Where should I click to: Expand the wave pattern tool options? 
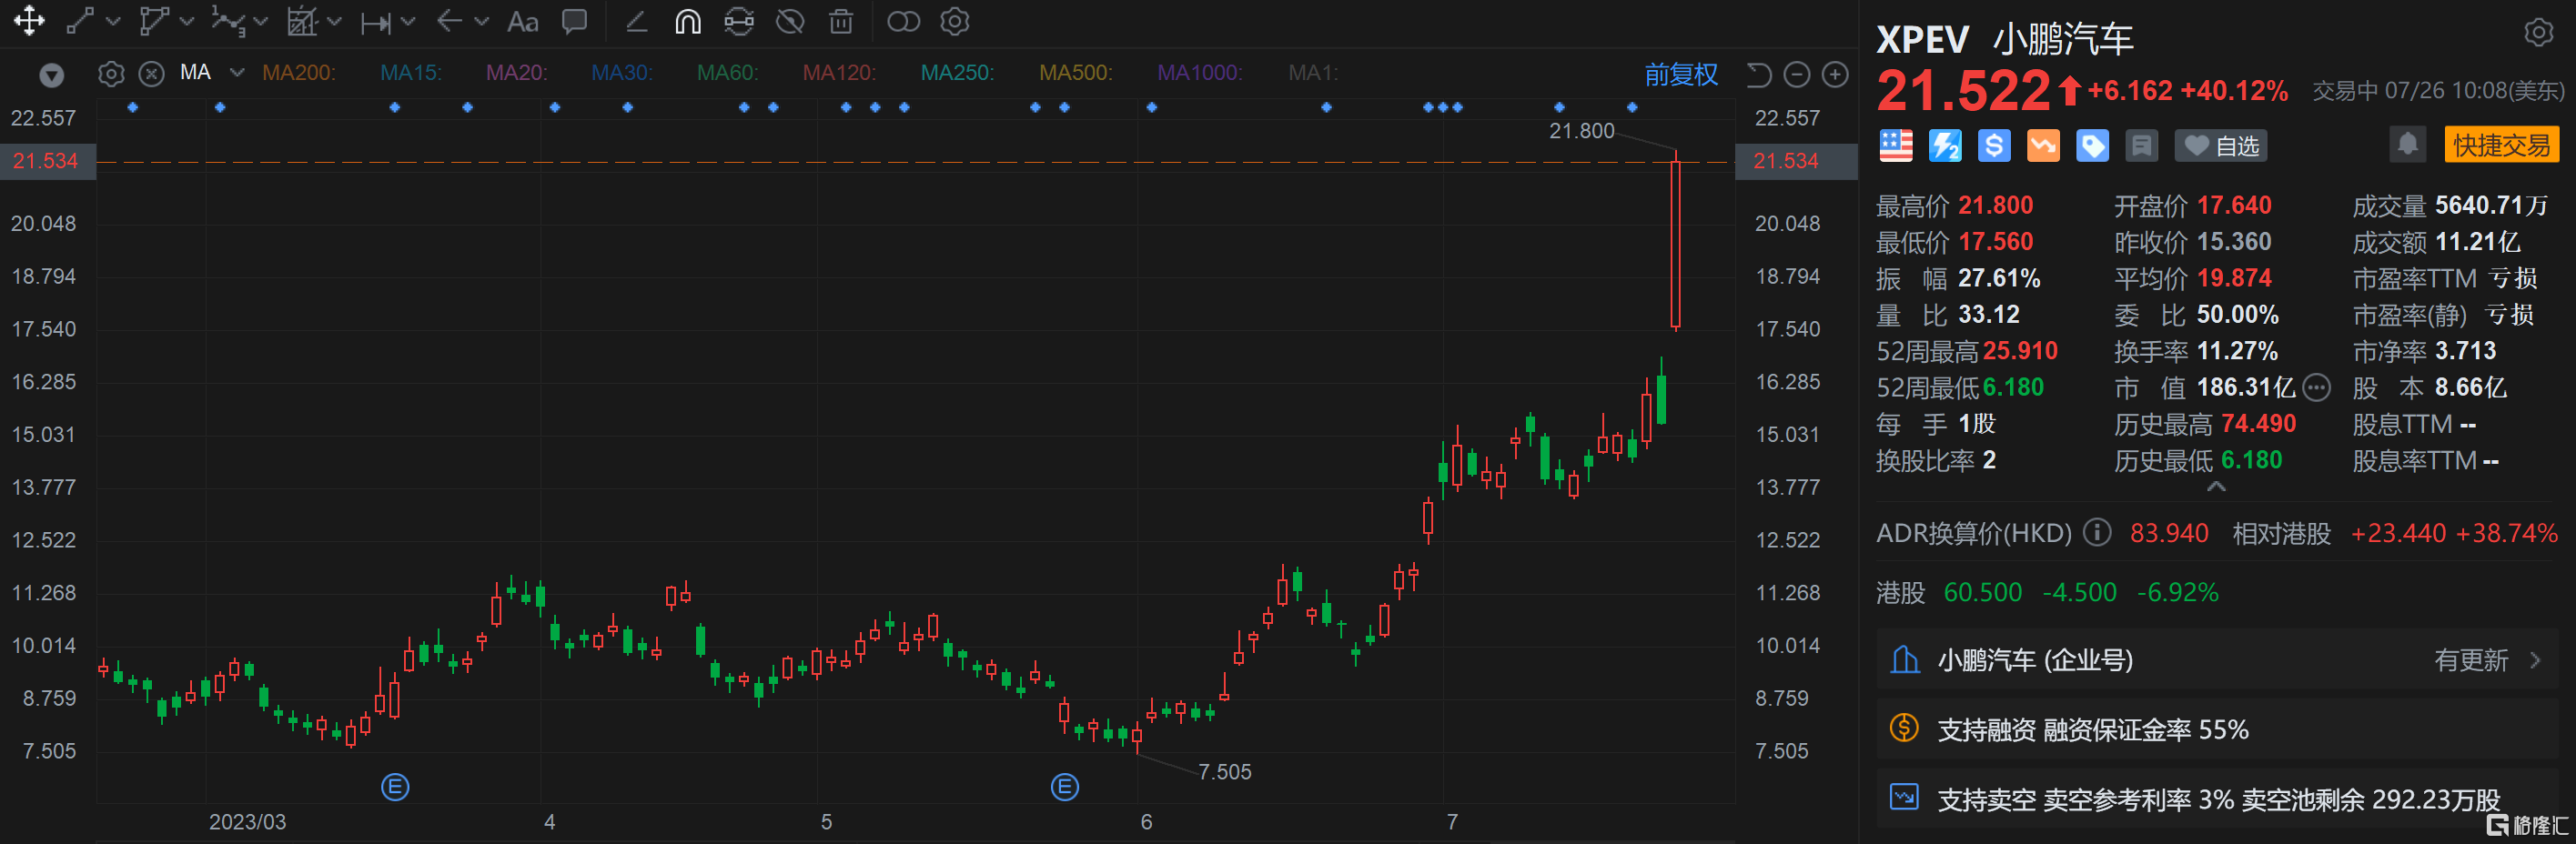261,21
